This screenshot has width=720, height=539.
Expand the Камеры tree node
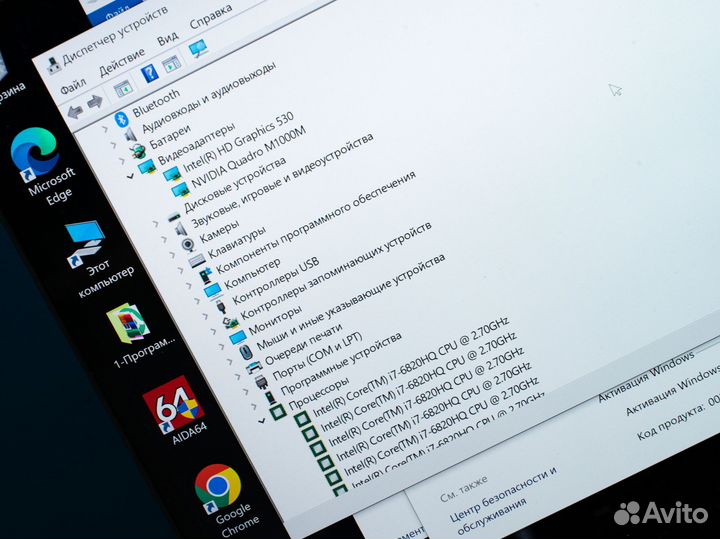(172, 254)
